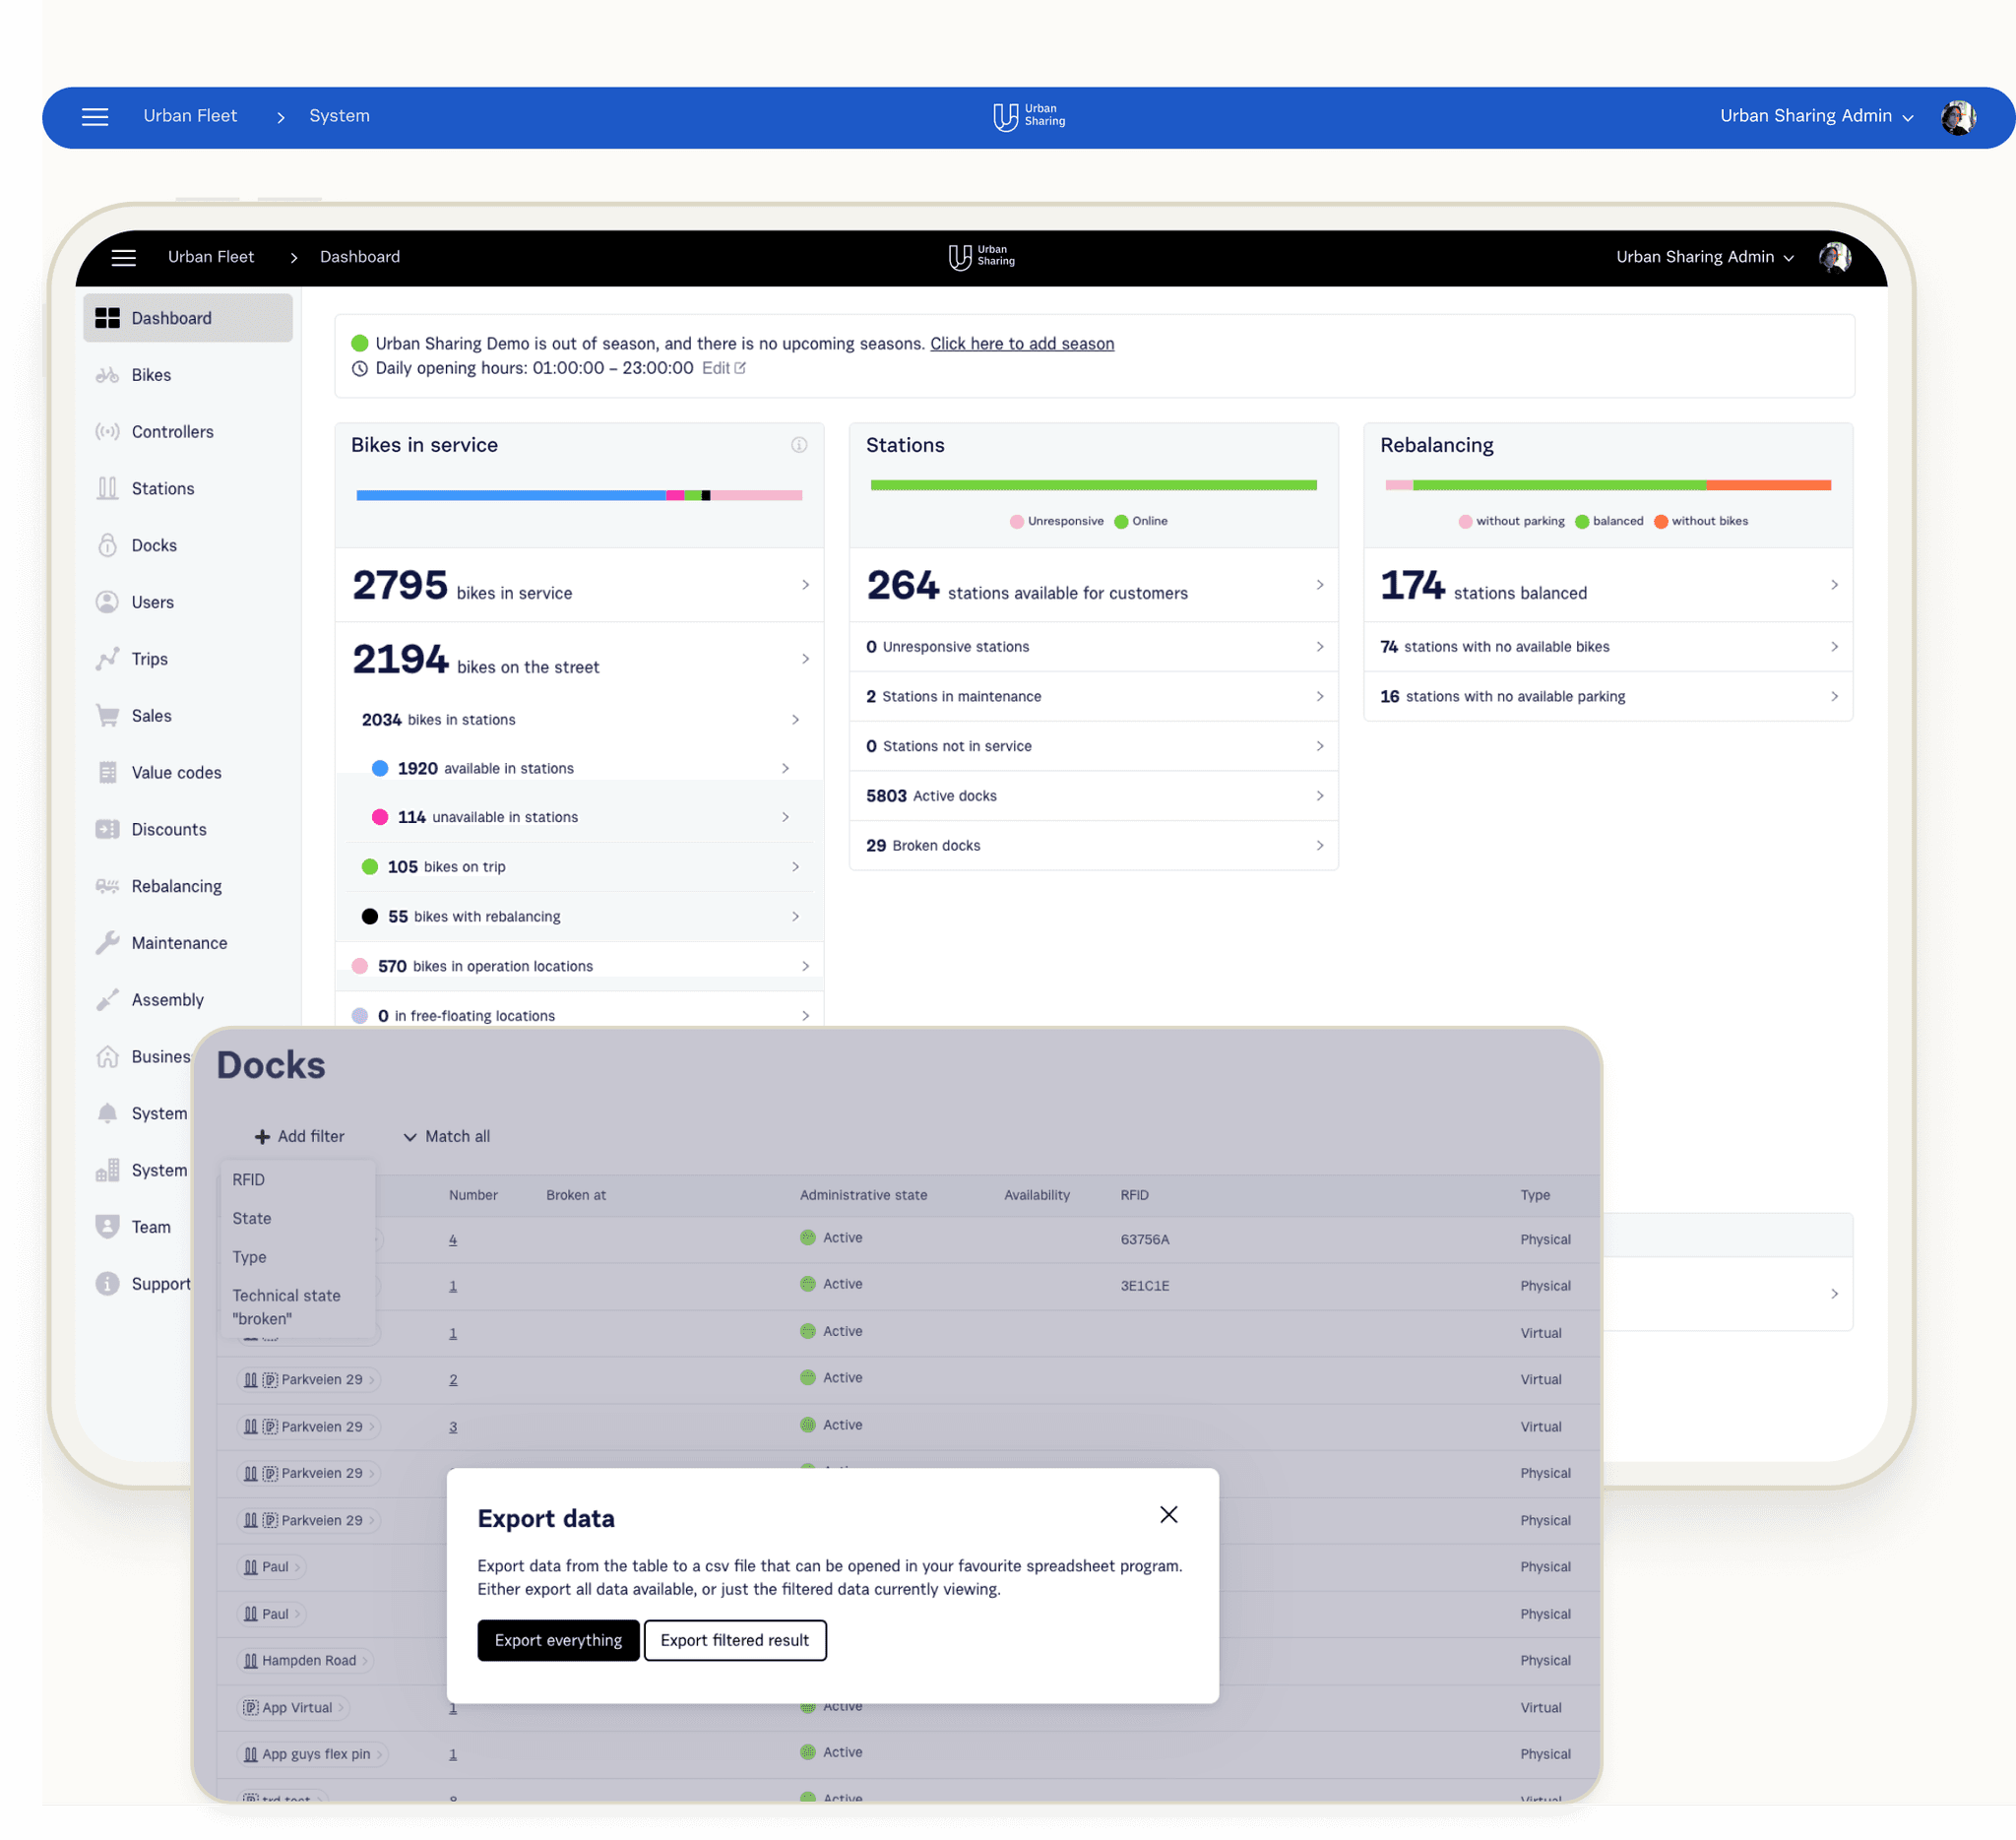
Task: Click Add filter in Docks panel
Action: point(299,1137)
